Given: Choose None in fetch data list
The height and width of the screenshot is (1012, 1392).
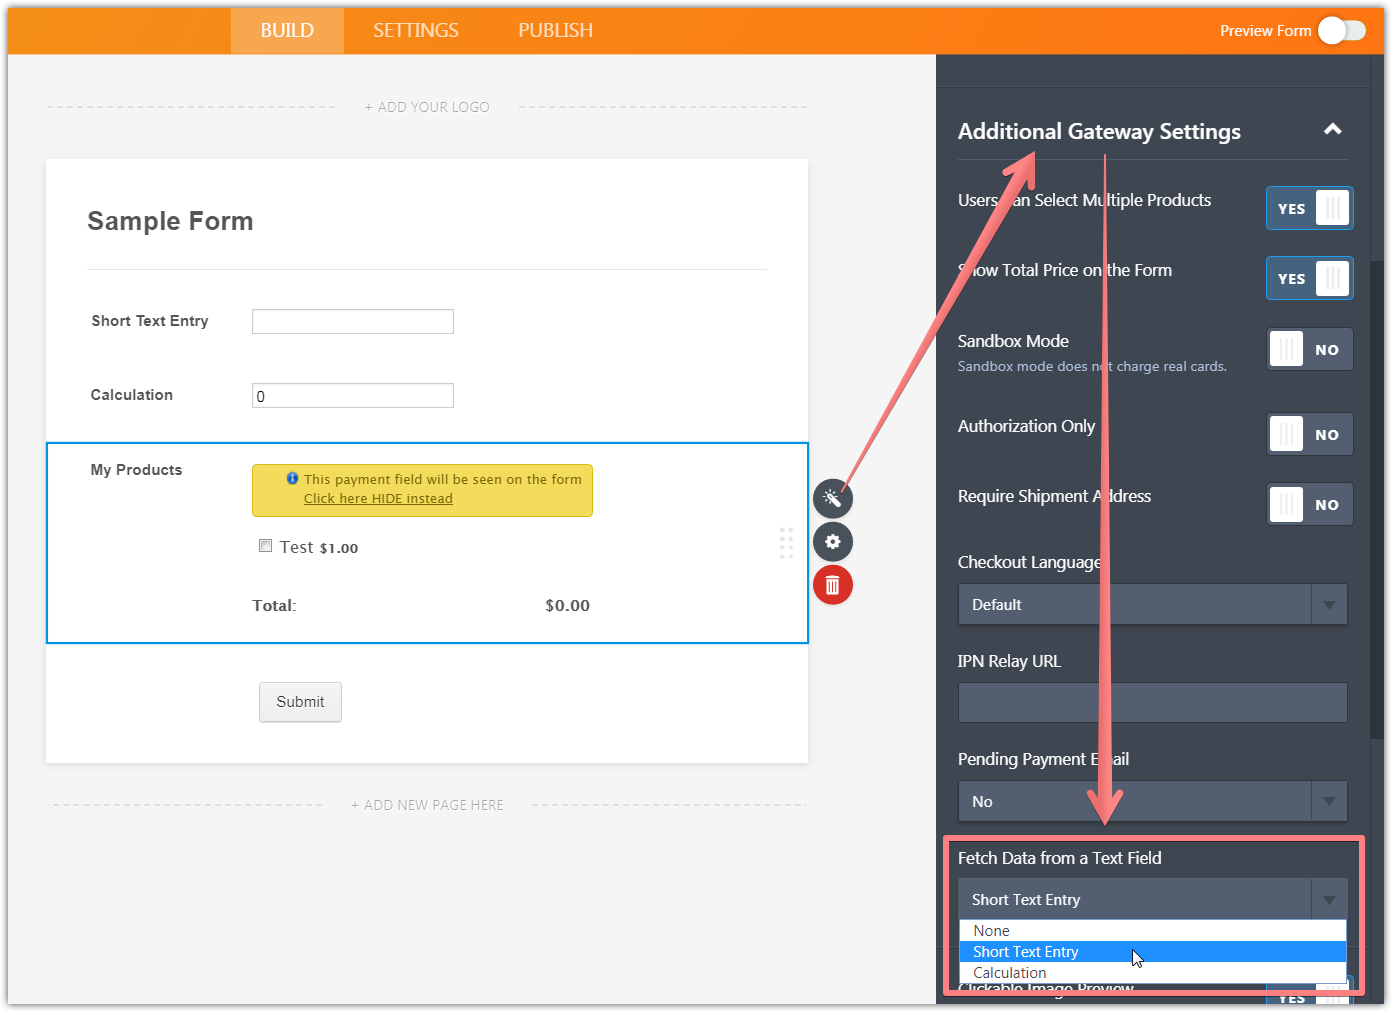Looking at the screenshot, I should (x=992, y=931).
